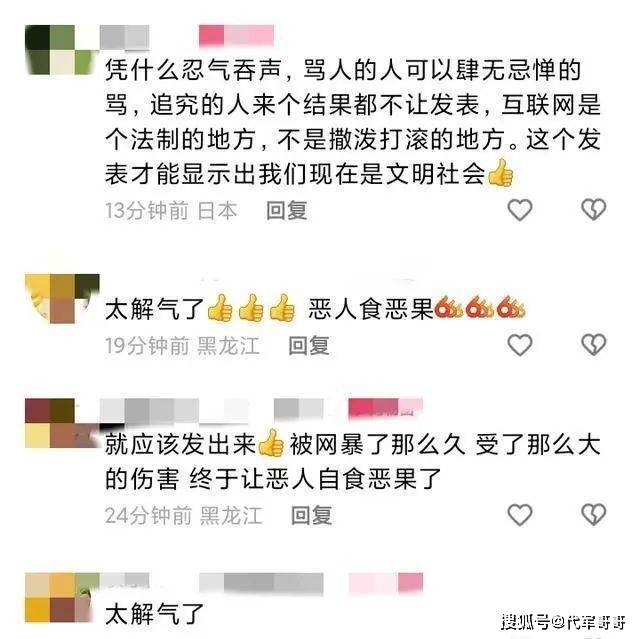
Task: Tap the blurred username of first commenter
Action: point(124,38)
